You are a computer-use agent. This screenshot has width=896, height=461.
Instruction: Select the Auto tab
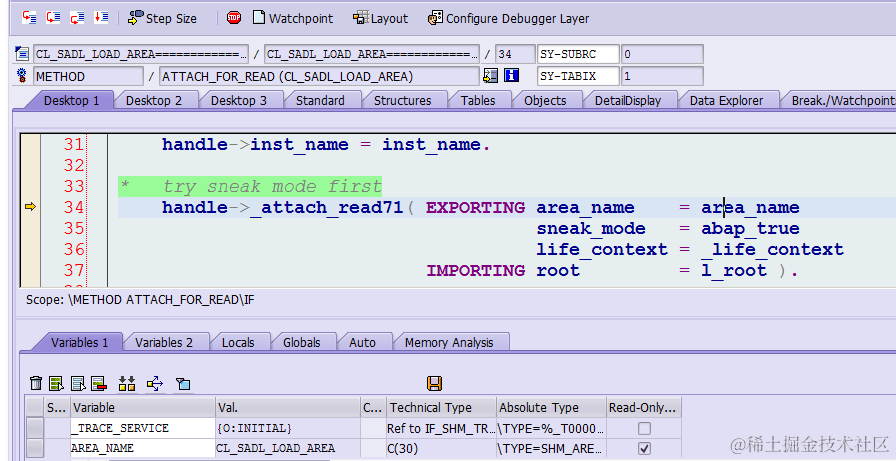(x=362, y=342)
